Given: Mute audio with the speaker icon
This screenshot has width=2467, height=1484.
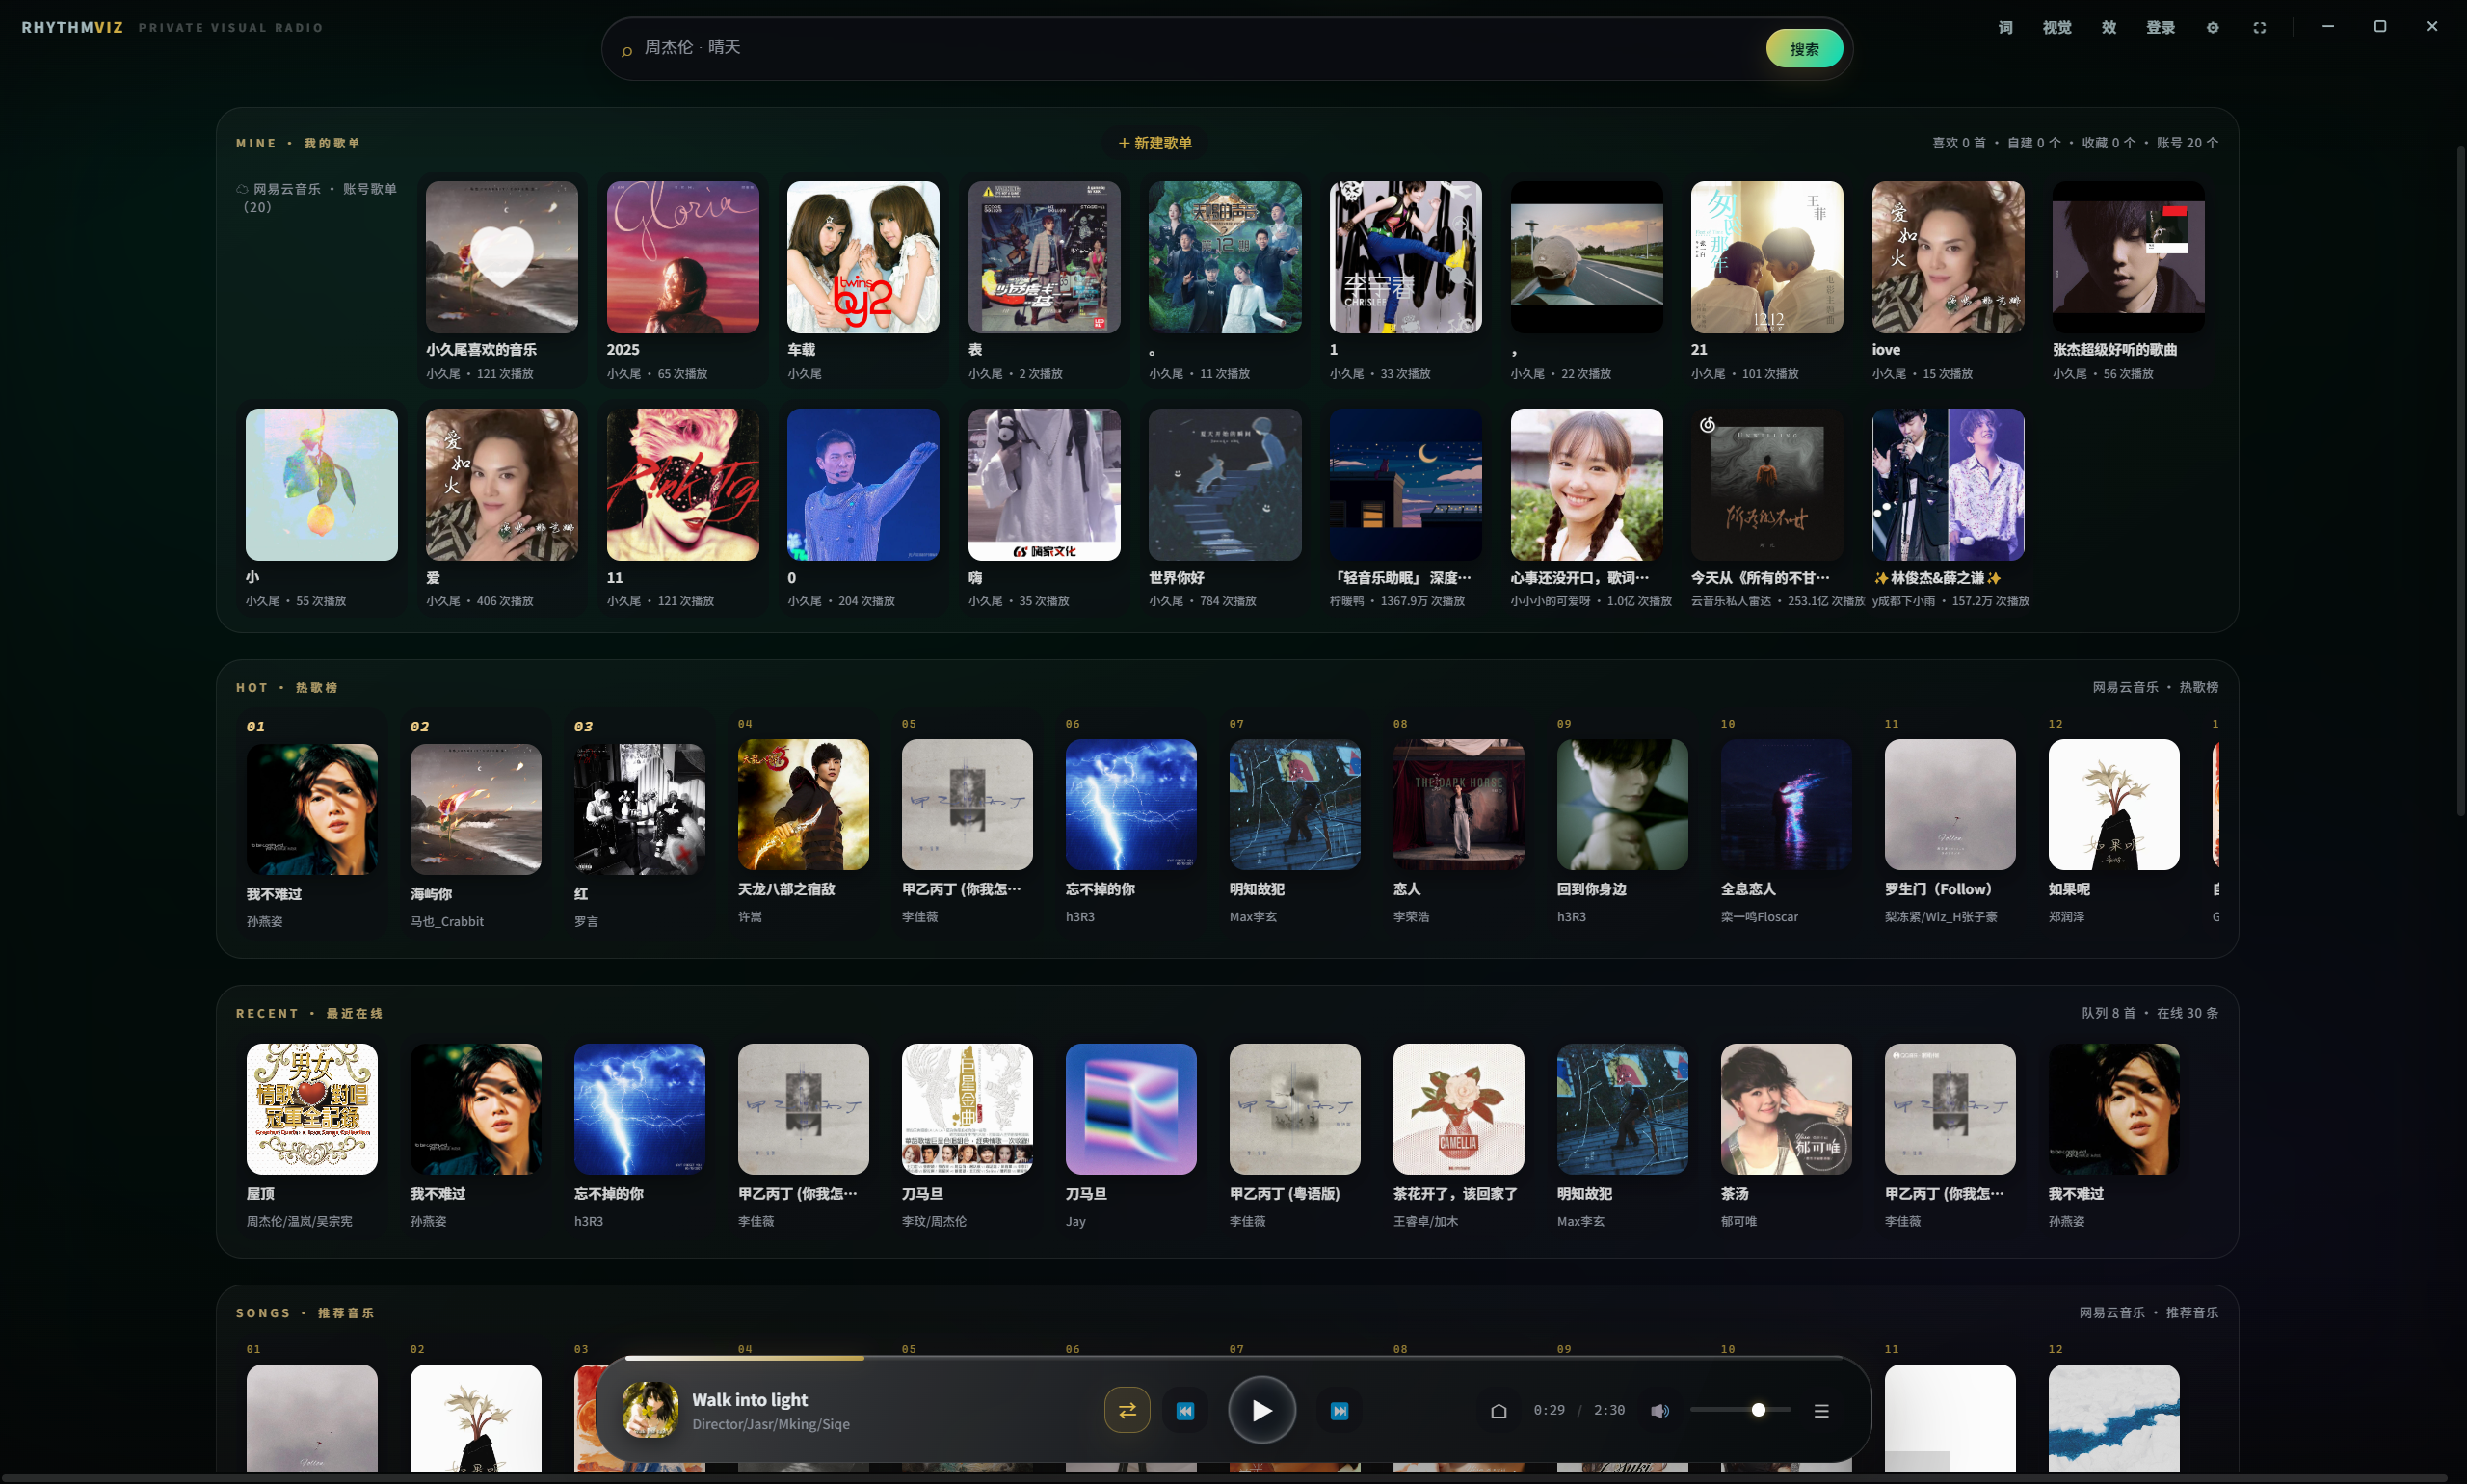Looking at the screenshot, I should coord(1660,1410).
